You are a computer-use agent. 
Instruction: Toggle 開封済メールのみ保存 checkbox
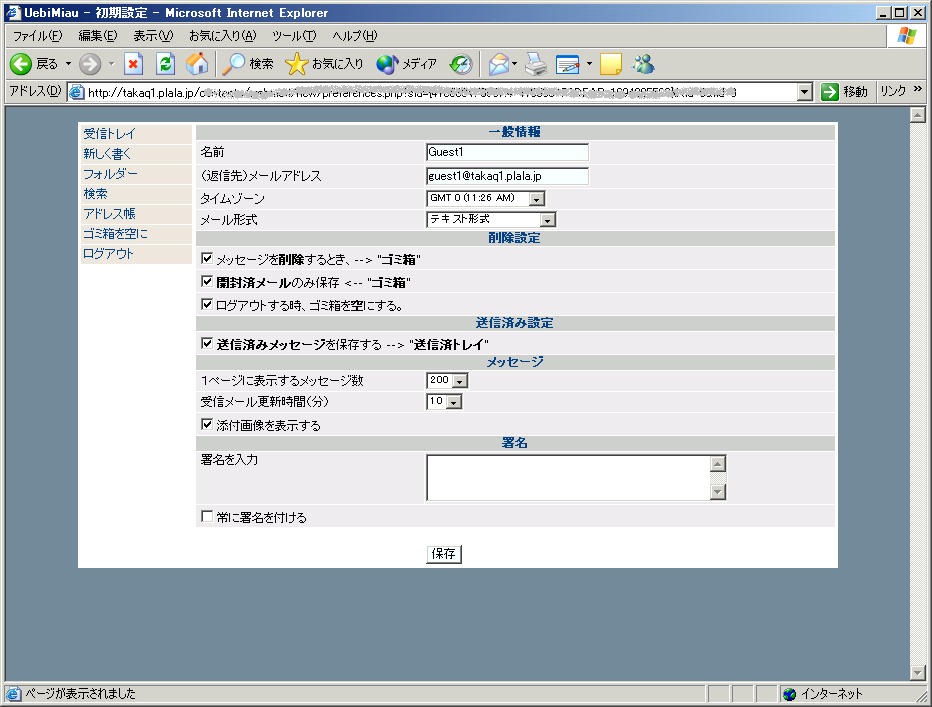click(207, 281)
